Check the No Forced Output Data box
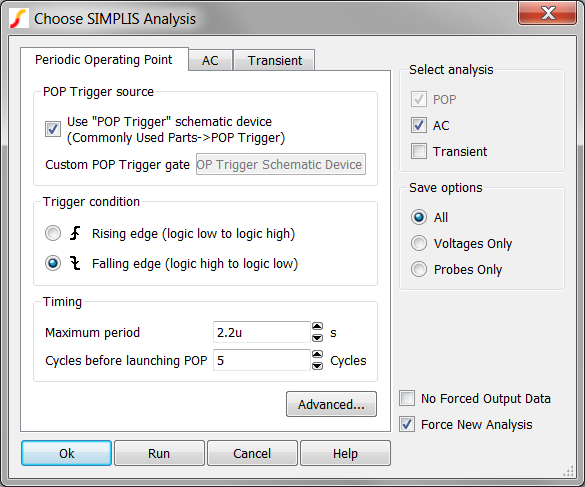585x487 pixels. pyautogui.click(x=407, y=398)
